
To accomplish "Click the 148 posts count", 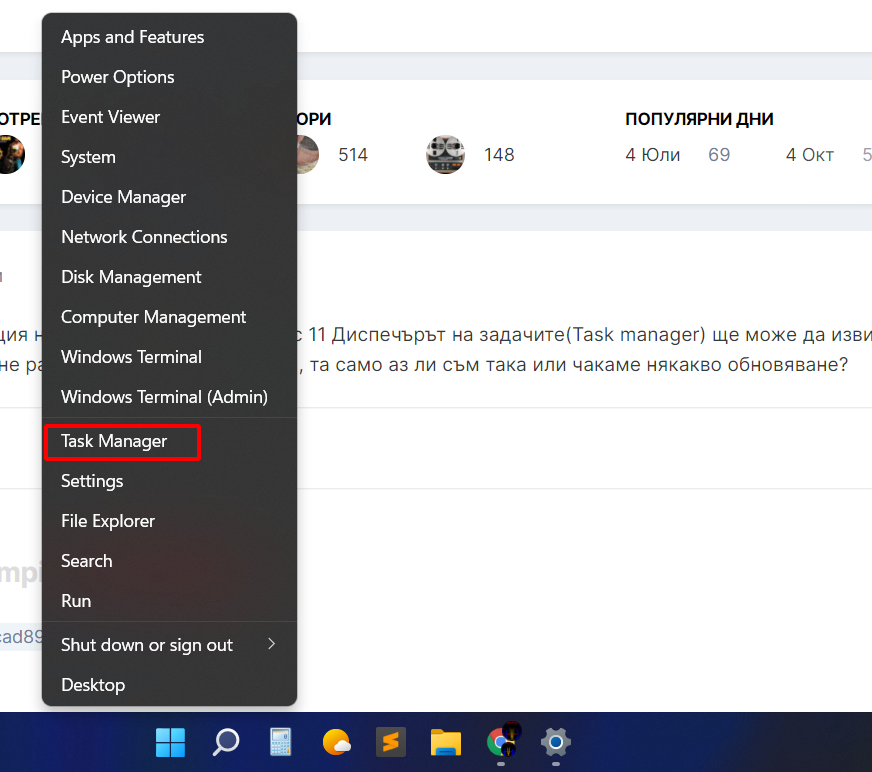I will [x=499, y=155].
